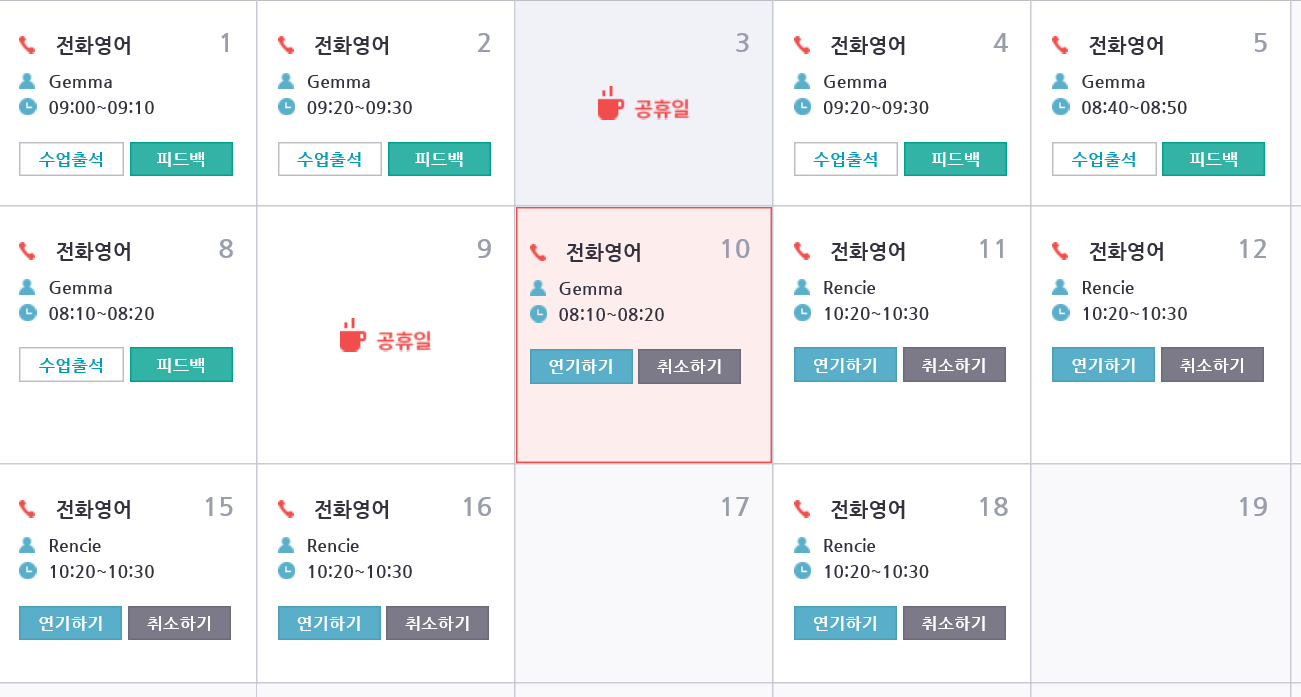Viewport: 1301px width, 697px height.
Task: Click the 전화영어 title on day 12
Action: pyautogui.click(x=1126, y=251)
